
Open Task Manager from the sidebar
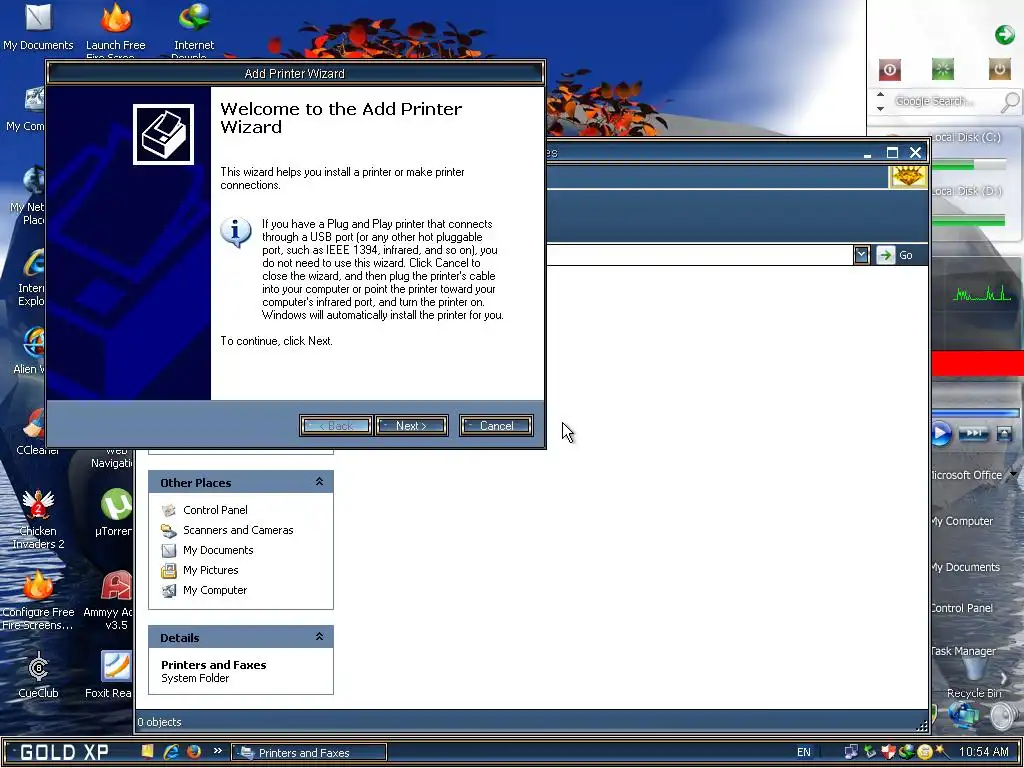click(963, 651)
